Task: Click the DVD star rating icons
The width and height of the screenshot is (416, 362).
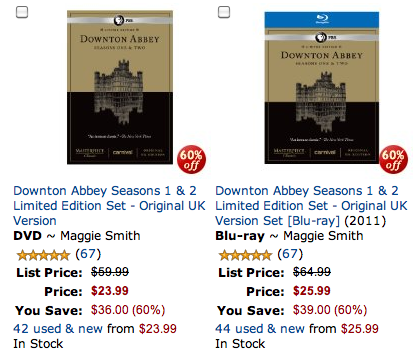Action: [43, 255]
